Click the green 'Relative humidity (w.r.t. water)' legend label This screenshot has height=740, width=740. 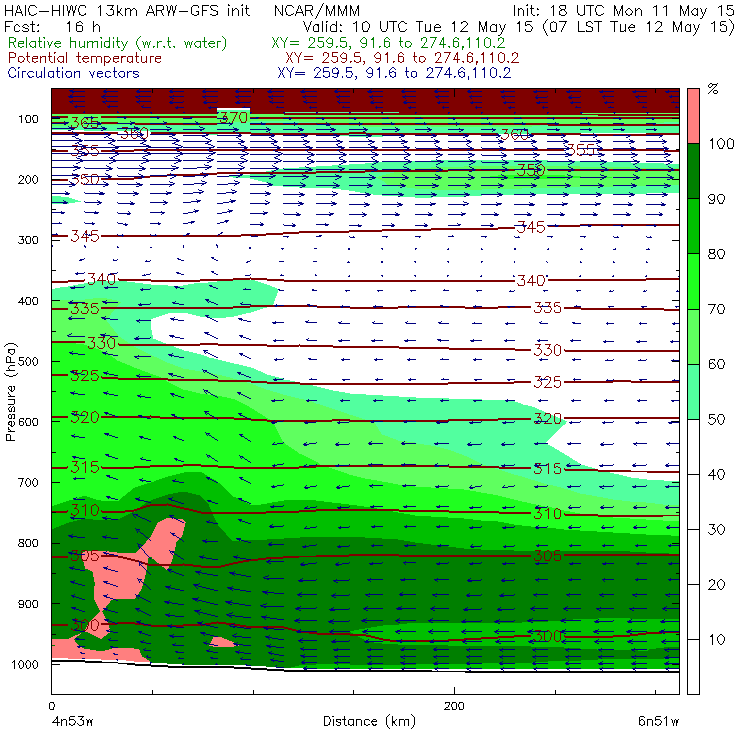coord(118,43)
